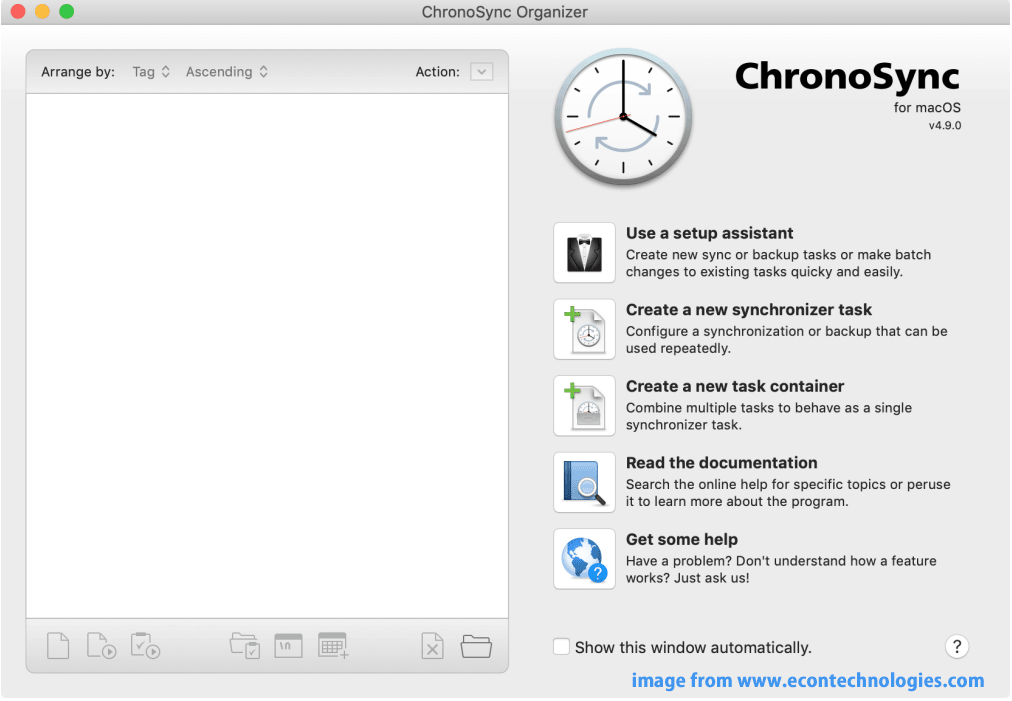Click the schedule window toolbar icon
1012x701 pixels.
pos(288,645)
